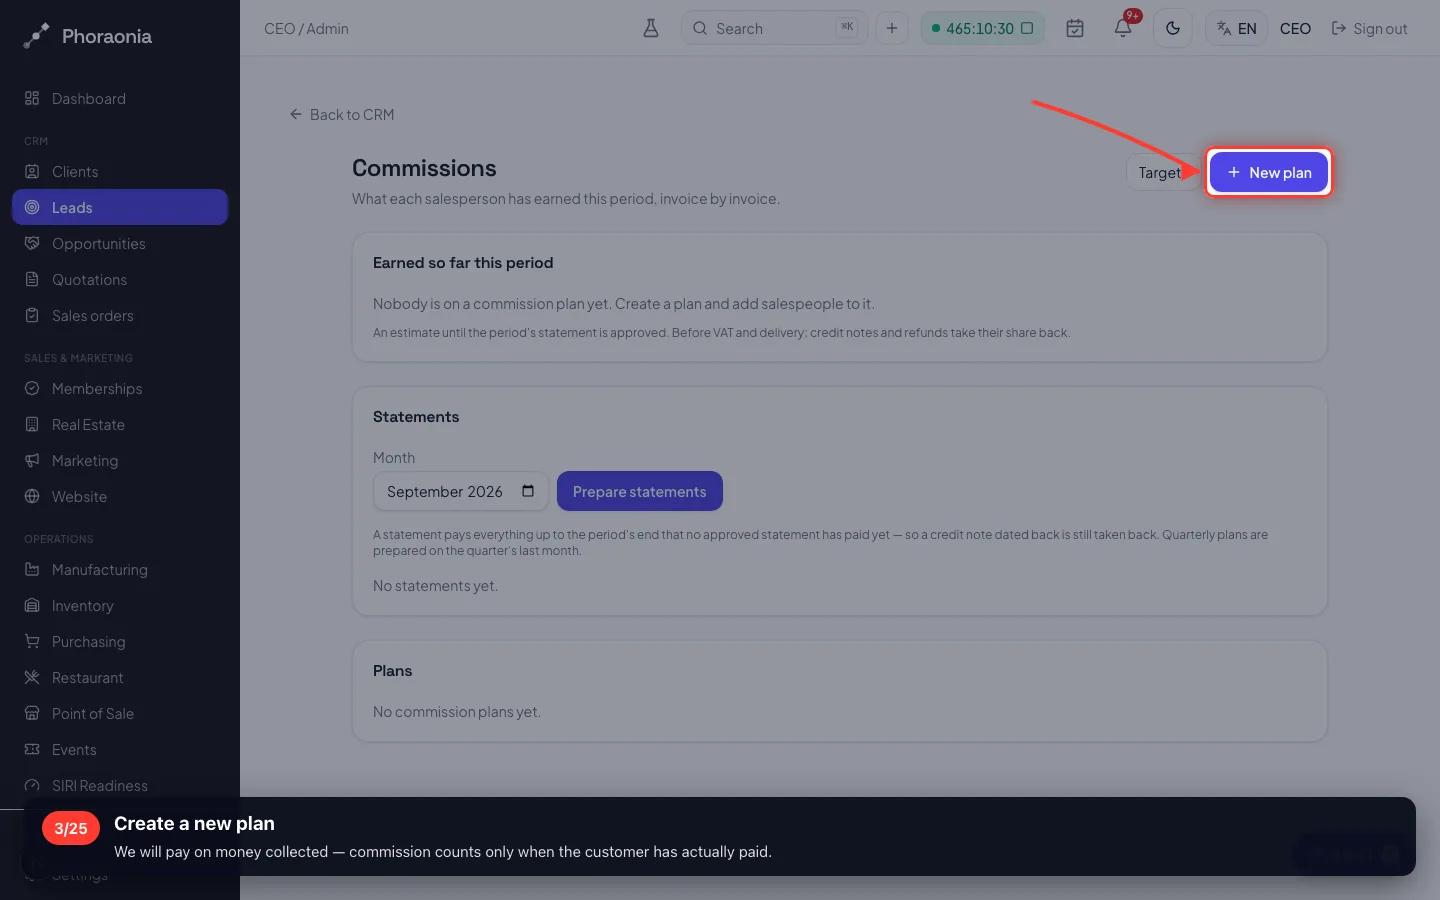Click the 'Earned so far this period' heading
Viewport: 1440px width, 900px height.
[x=463, y=263]
